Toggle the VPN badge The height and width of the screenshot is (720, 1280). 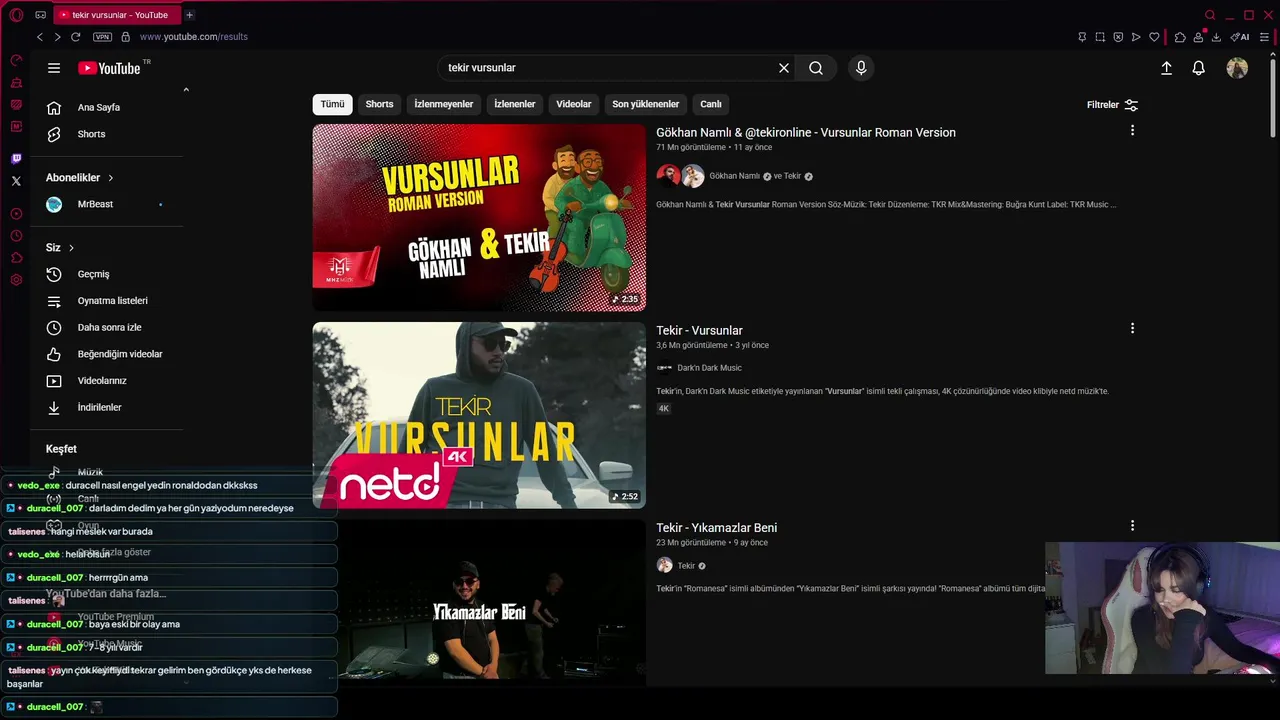coord(102,37)
